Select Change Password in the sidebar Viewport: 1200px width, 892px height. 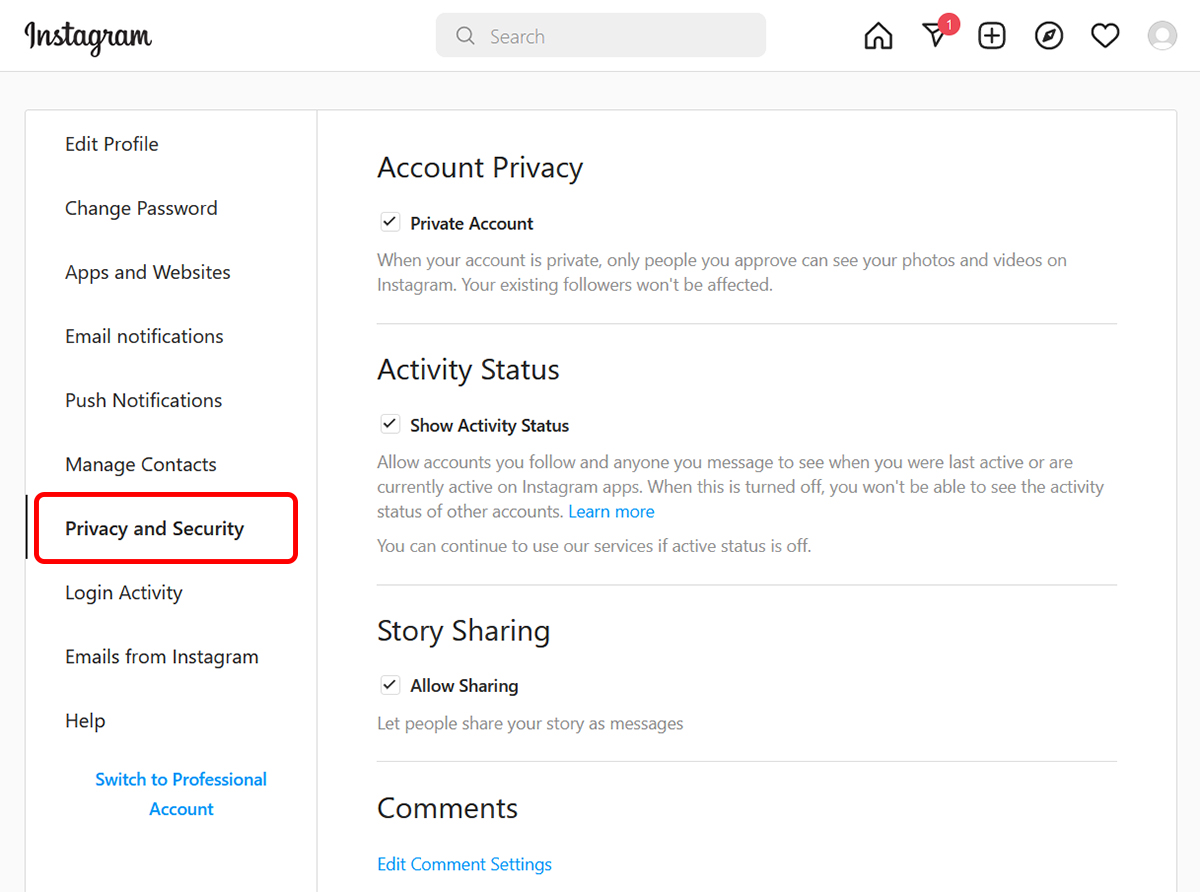pos(141,208)
